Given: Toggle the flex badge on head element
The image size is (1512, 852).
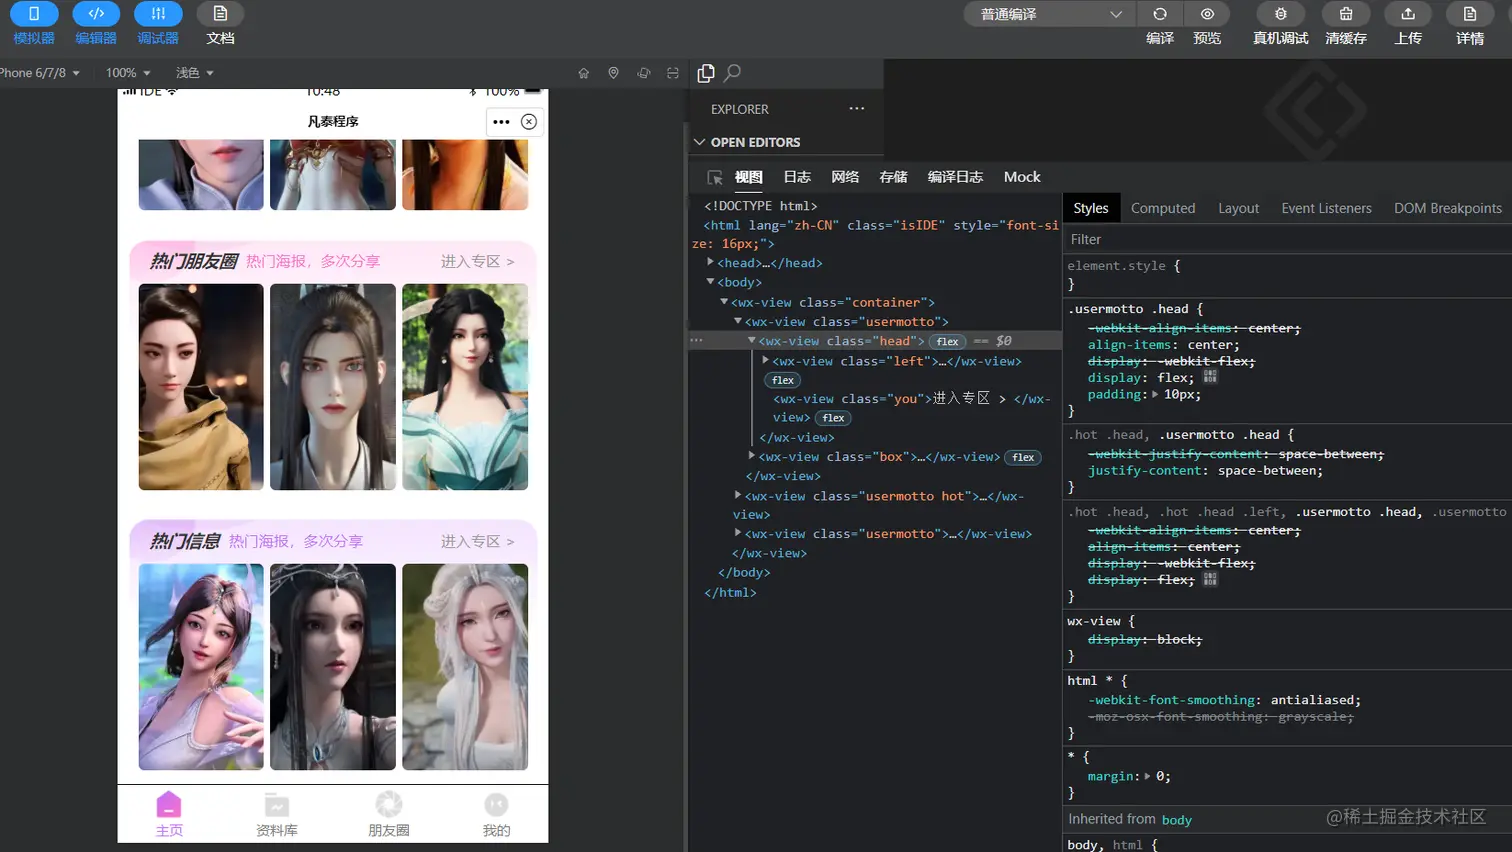Looking at the screenshot, I should click(947, 341).
